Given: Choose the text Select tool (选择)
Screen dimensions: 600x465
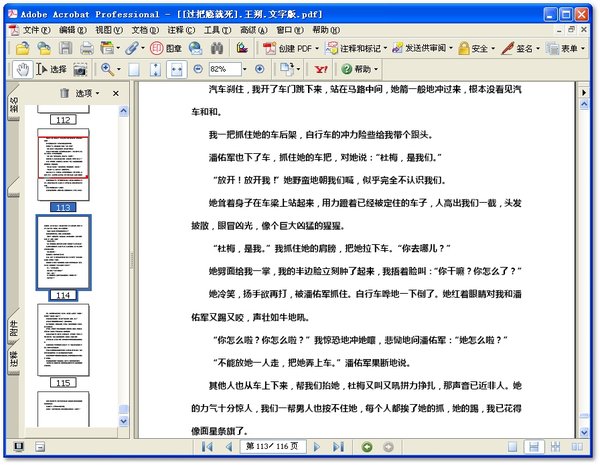Looking at the screenshot, I should pos(51,69).
